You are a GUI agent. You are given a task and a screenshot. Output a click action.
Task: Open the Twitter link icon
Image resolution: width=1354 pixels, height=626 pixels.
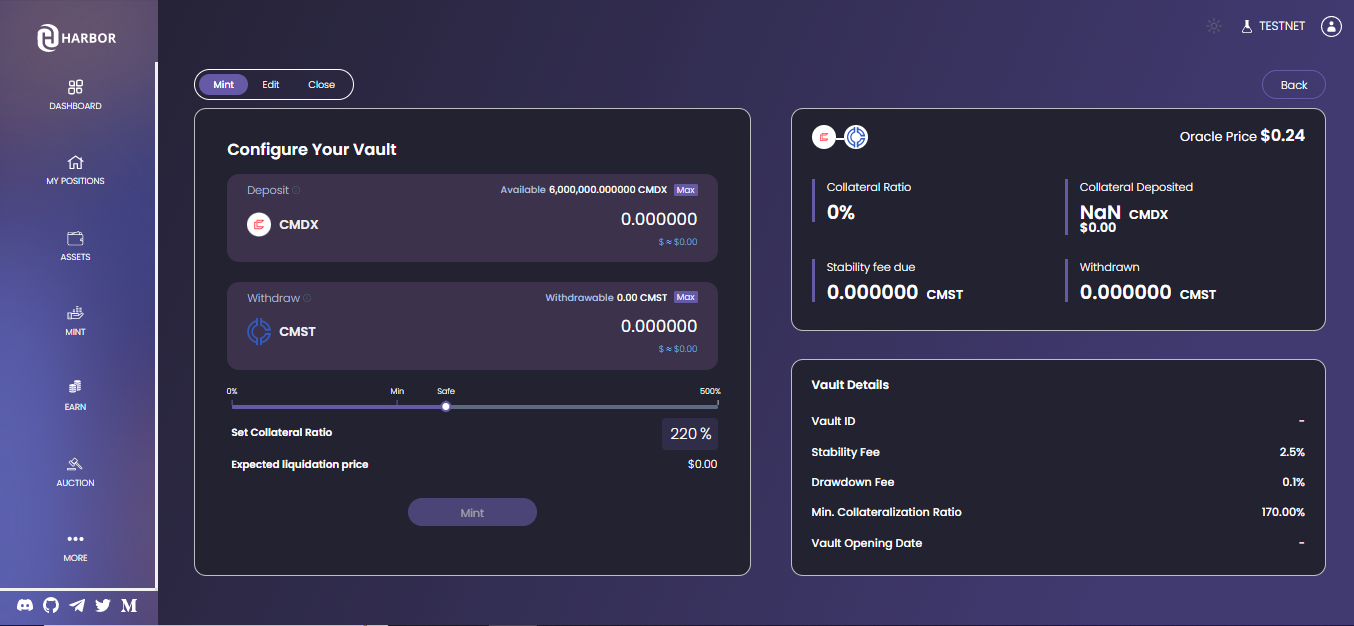click(103, 605)
